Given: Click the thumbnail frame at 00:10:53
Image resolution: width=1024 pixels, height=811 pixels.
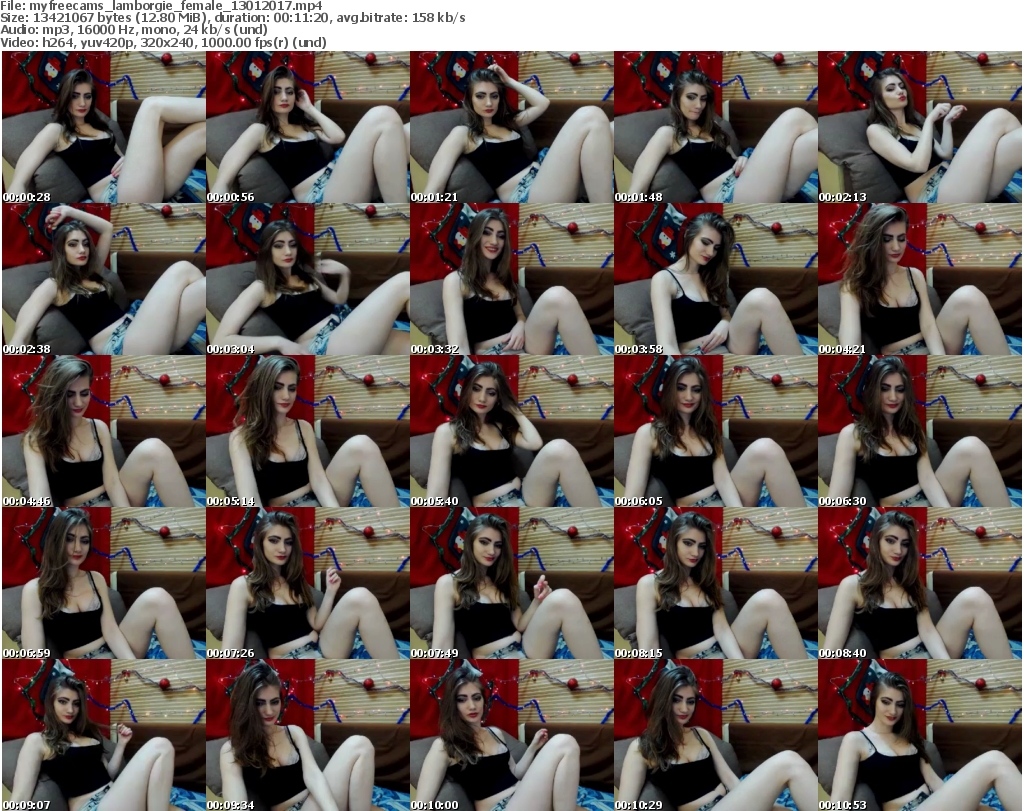Looking at the screenshot, I should pyautogui.click(x=920, y=735).
